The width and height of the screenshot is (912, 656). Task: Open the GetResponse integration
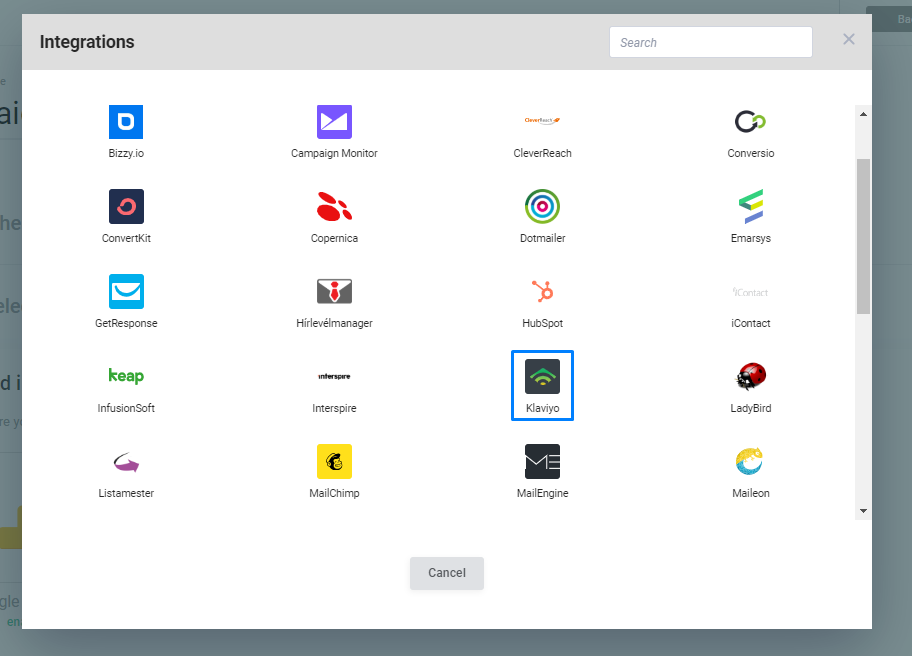click(126, 291)
